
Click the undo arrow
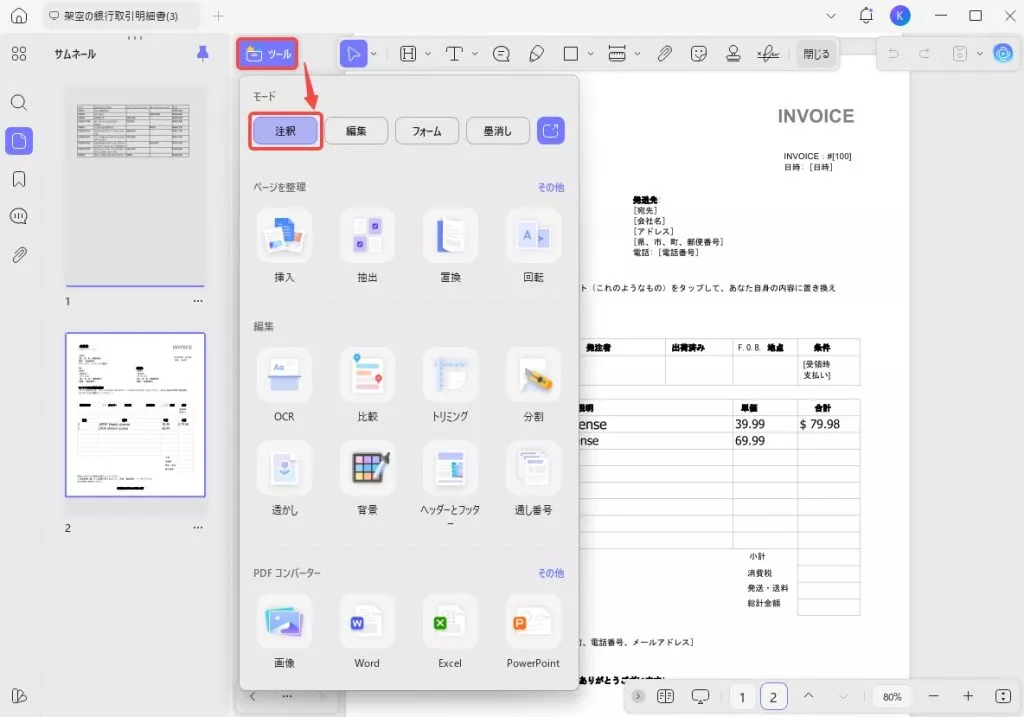(893, 54)
